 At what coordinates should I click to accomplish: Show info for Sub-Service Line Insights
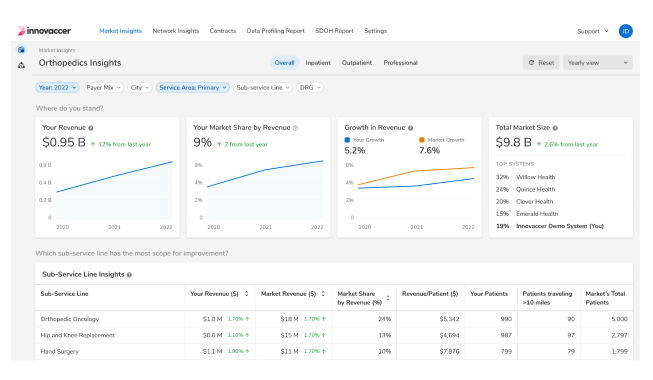click(x=129, y=275)
